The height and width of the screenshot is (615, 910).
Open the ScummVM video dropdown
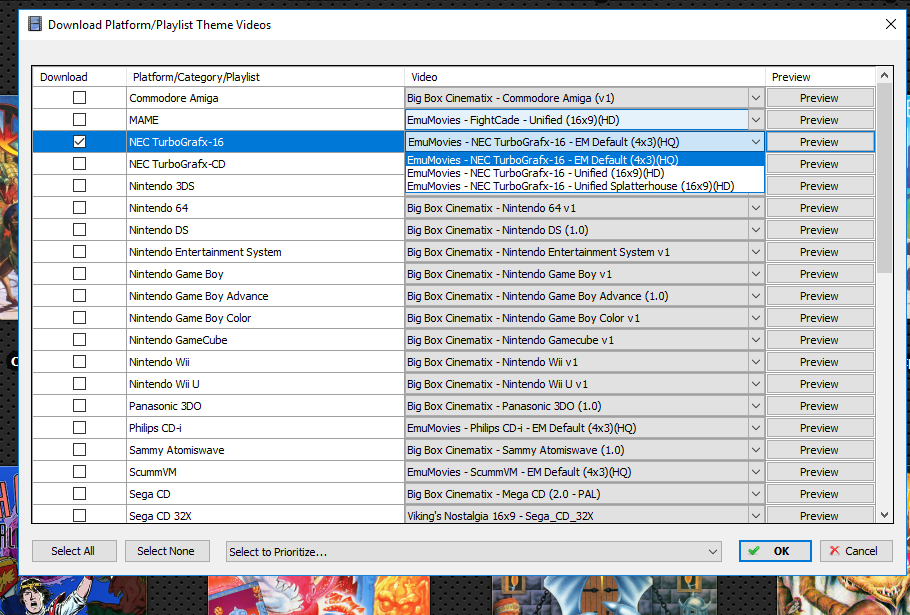(756, 472)
